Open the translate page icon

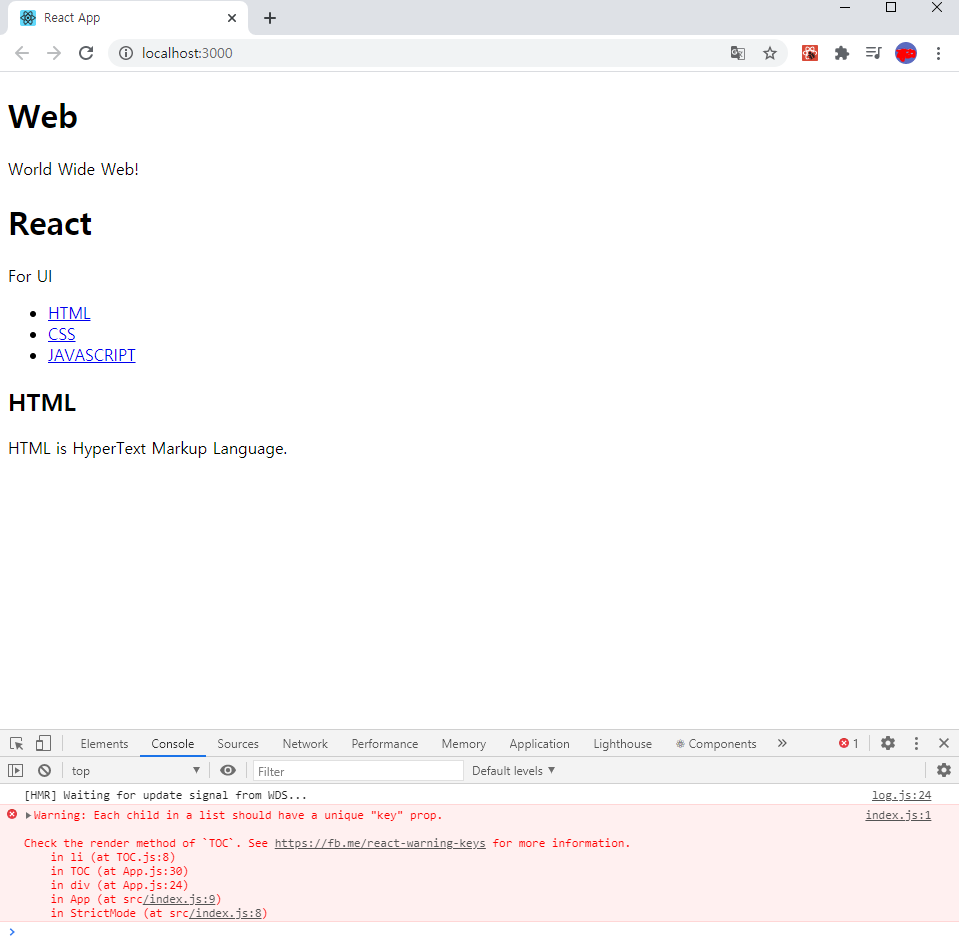pos(738,53)
